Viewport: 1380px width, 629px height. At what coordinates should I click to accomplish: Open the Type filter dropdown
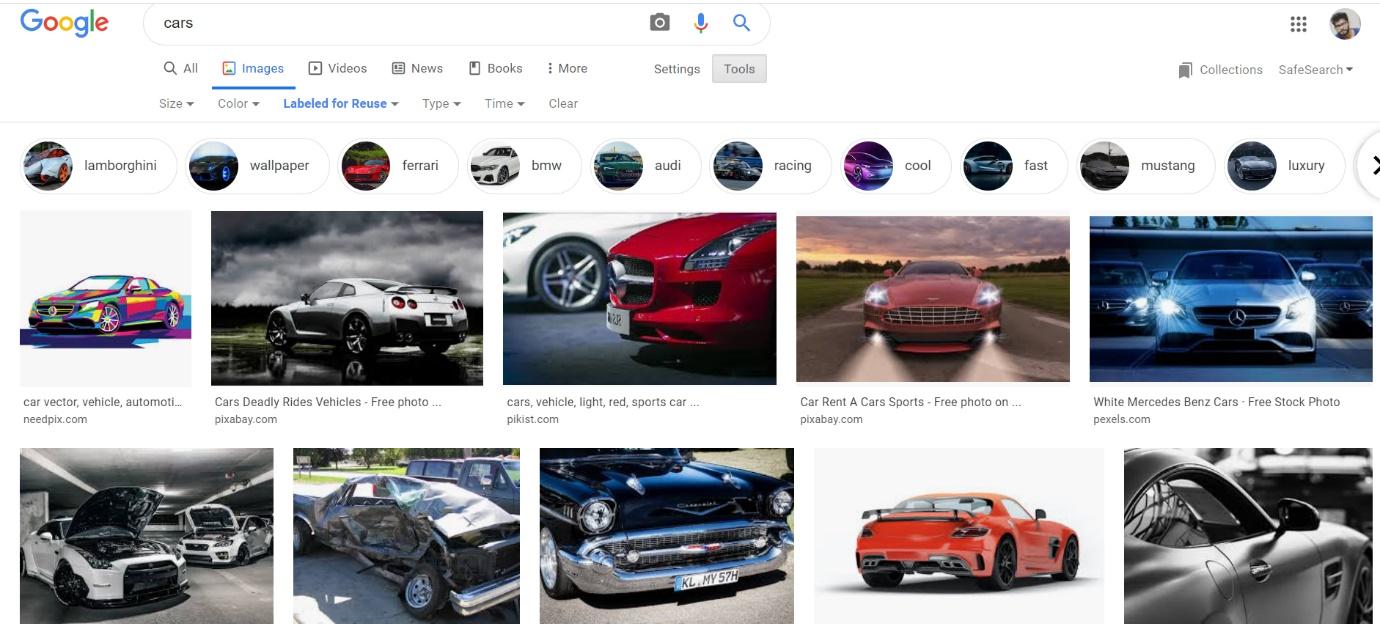[441, 103]
